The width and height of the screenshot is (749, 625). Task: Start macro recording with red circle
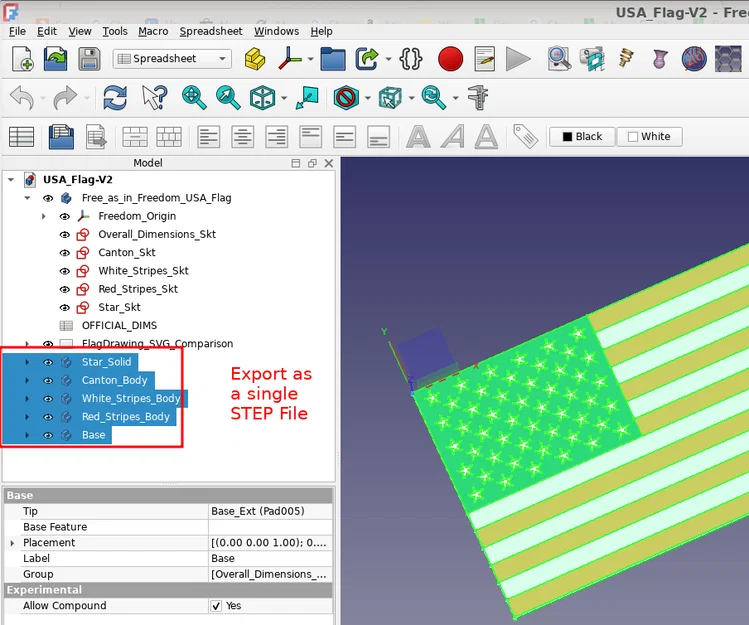click(450, 59)
